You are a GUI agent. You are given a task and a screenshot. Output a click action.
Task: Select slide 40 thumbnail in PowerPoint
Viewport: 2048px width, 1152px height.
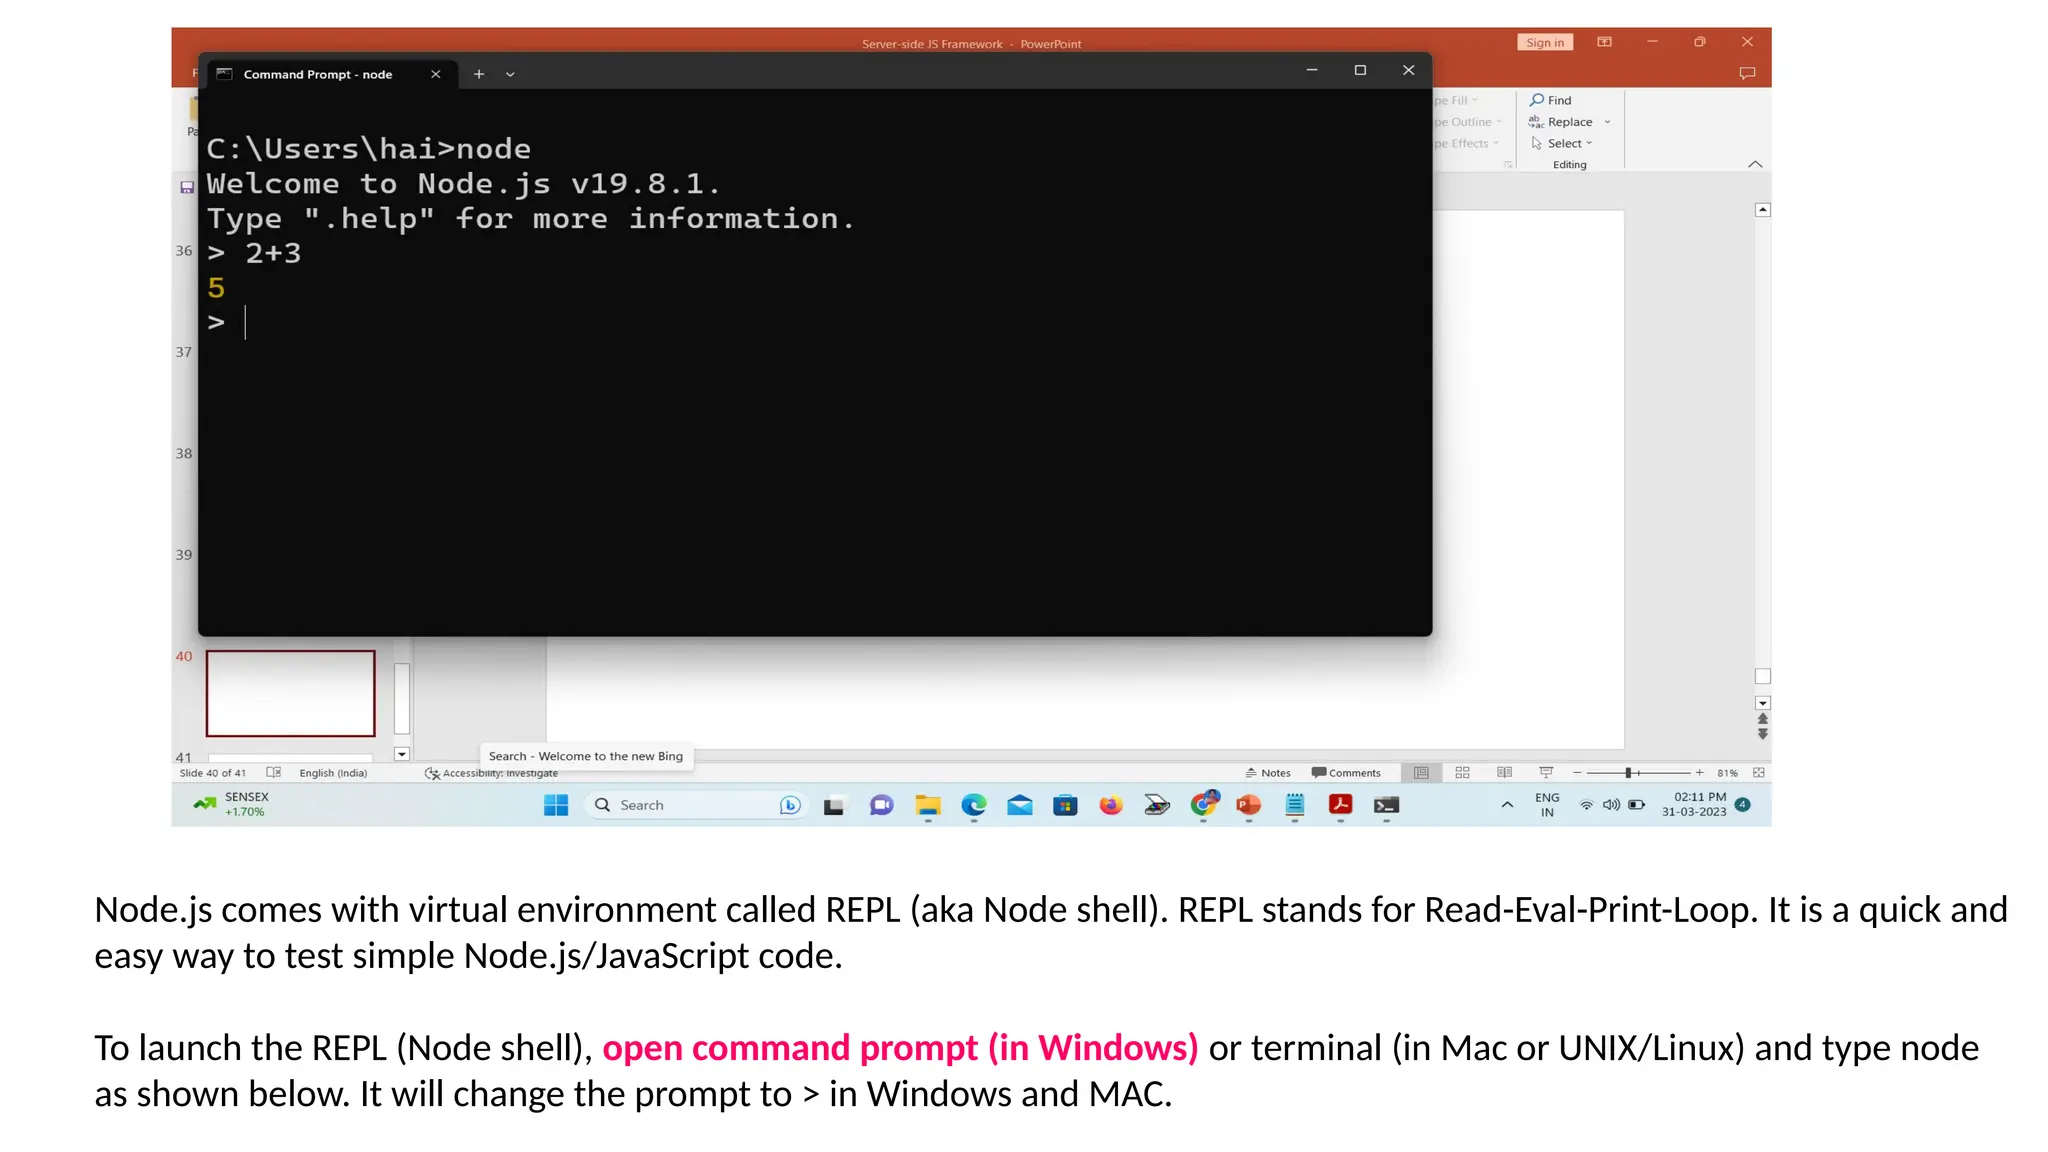tap(290, 693)
